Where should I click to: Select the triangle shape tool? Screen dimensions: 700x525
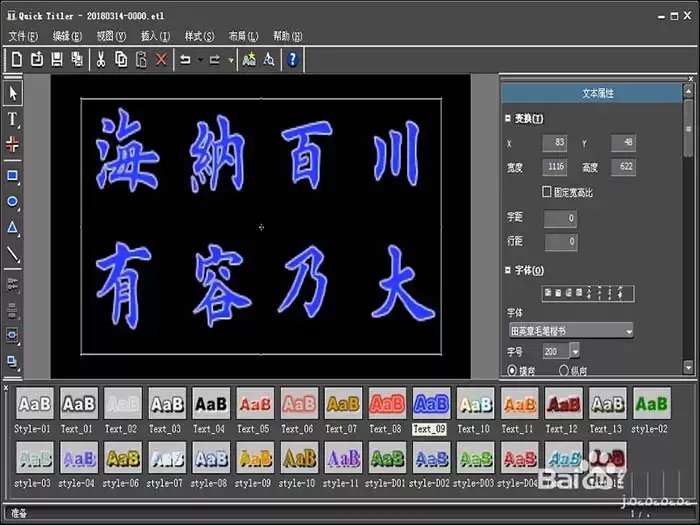(12, 228)
